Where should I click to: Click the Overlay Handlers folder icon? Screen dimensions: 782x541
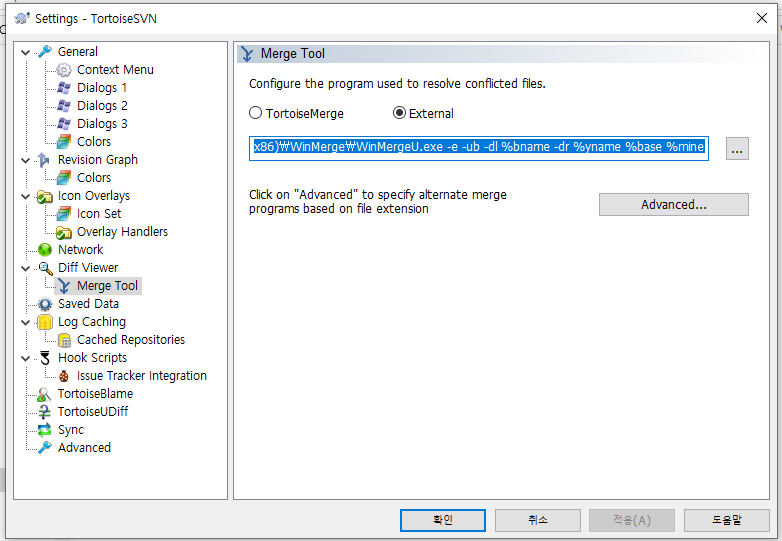coord(64,232)
